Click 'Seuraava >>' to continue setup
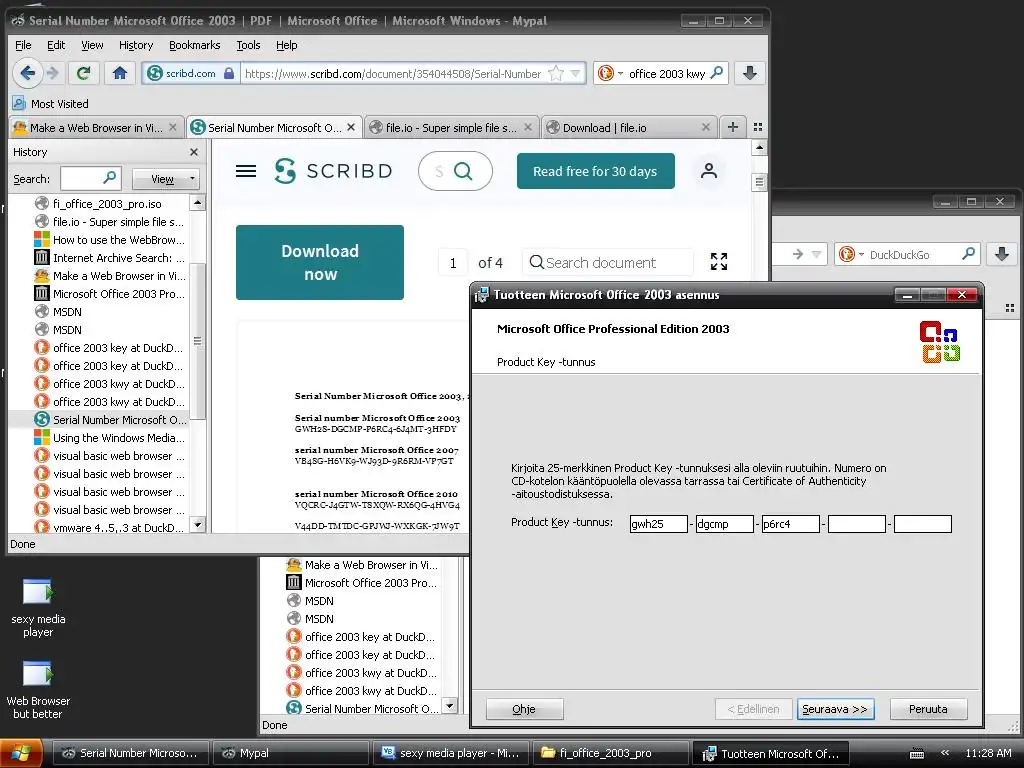The width and height of the screenshot is (1024, 768). click(835, 709)
